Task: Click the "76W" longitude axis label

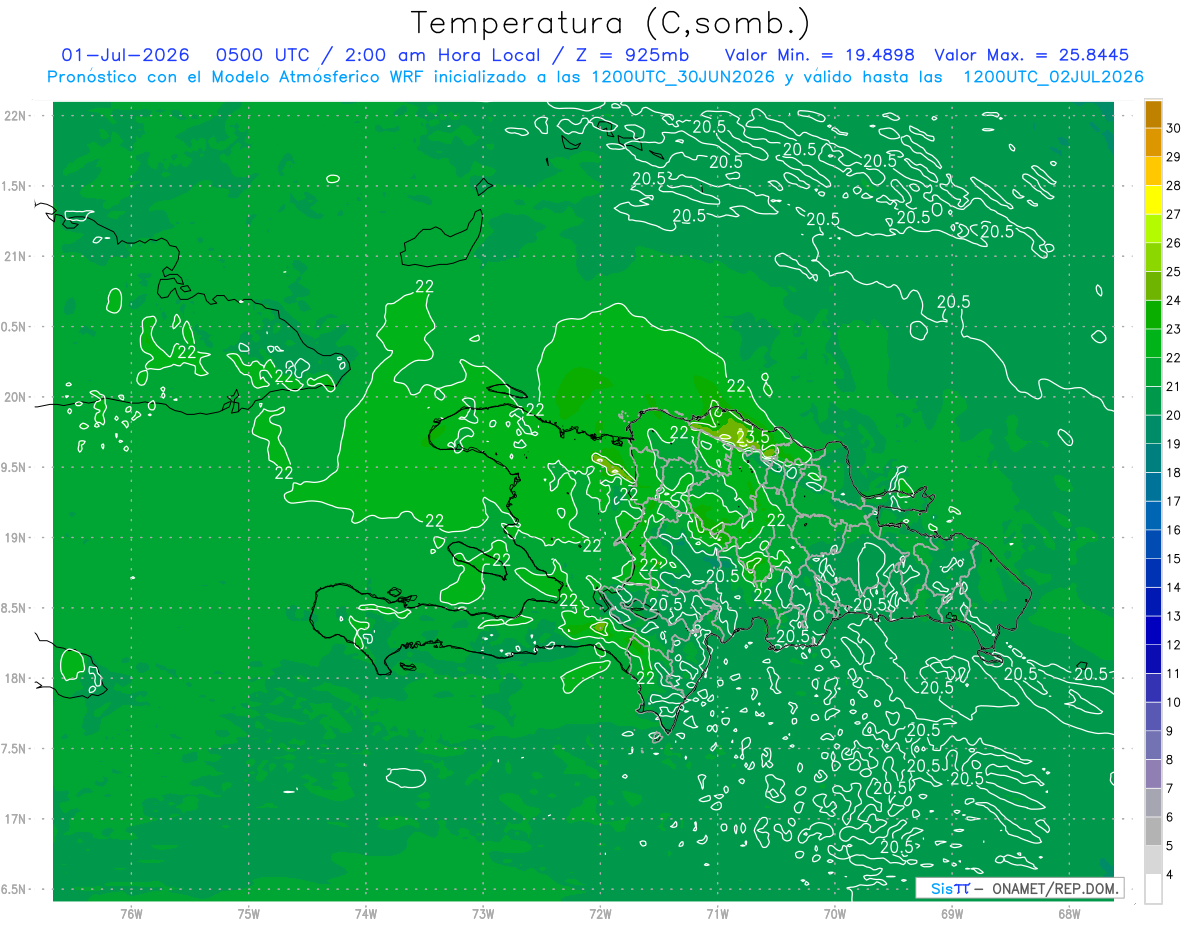Action: pyautogui.click(x=131, y=913)
